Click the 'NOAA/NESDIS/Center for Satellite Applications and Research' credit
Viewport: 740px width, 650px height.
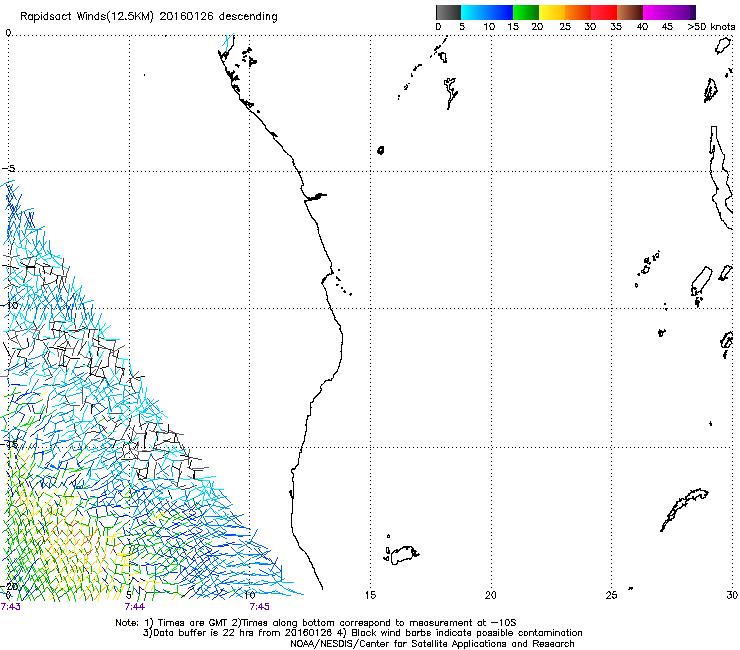[432, 643]
